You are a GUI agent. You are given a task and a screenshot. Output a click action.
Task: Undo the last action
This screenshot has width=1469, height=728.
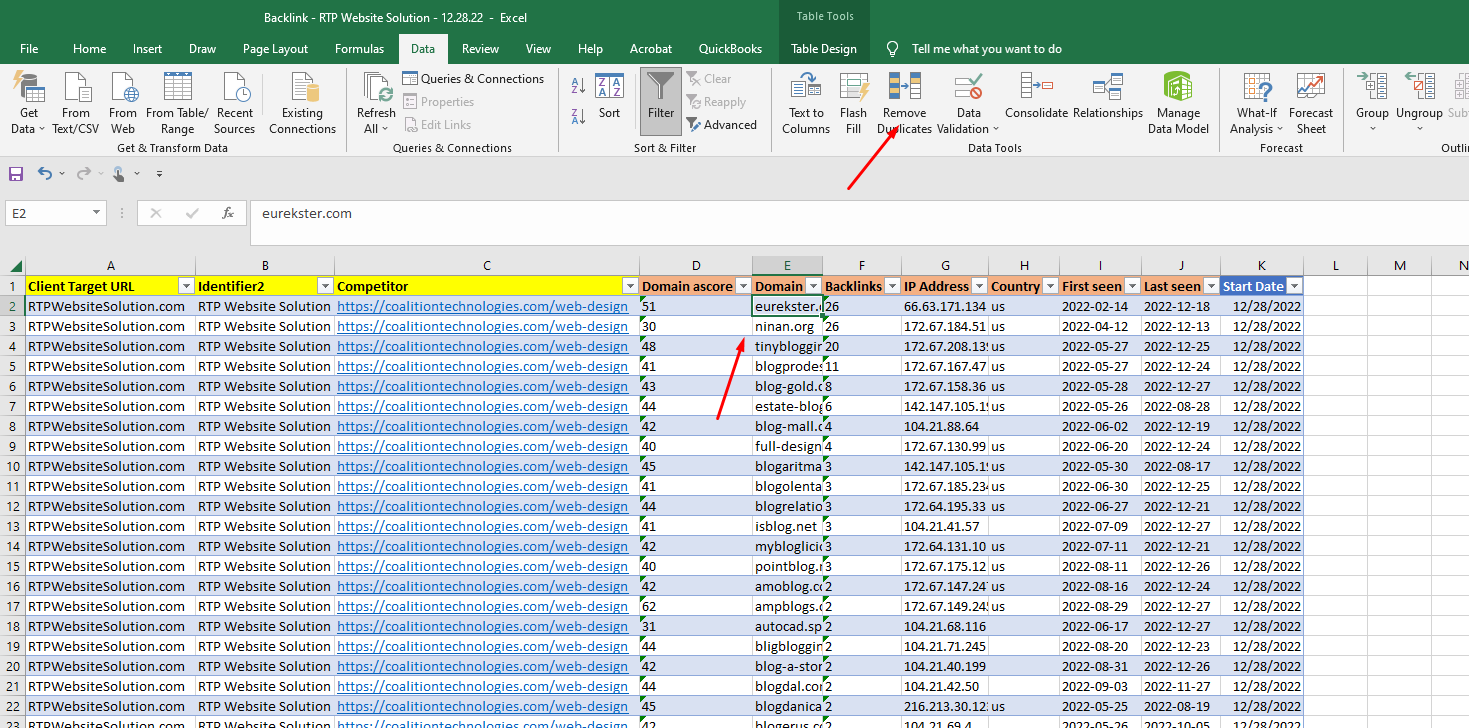(x=45, y=174)
